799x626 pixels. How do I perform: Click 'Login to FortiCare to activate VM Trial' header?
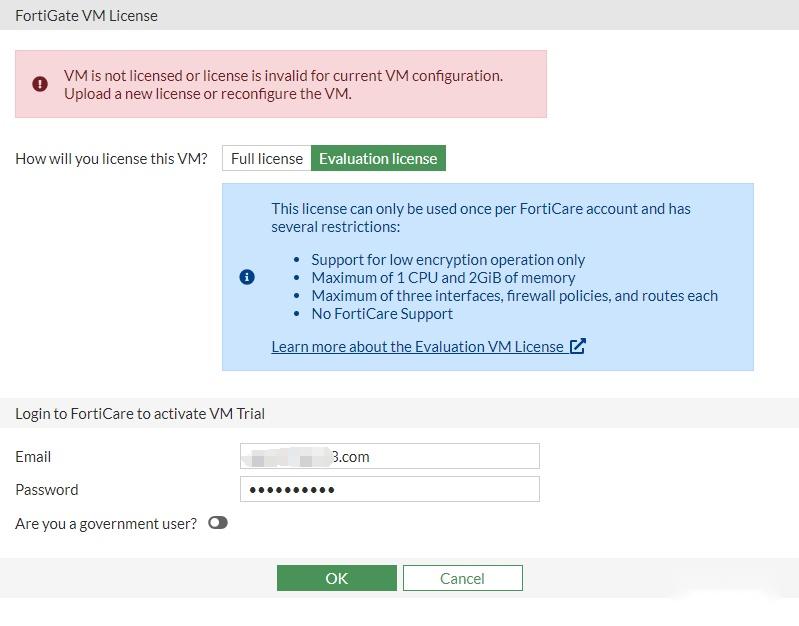[140, 413]
